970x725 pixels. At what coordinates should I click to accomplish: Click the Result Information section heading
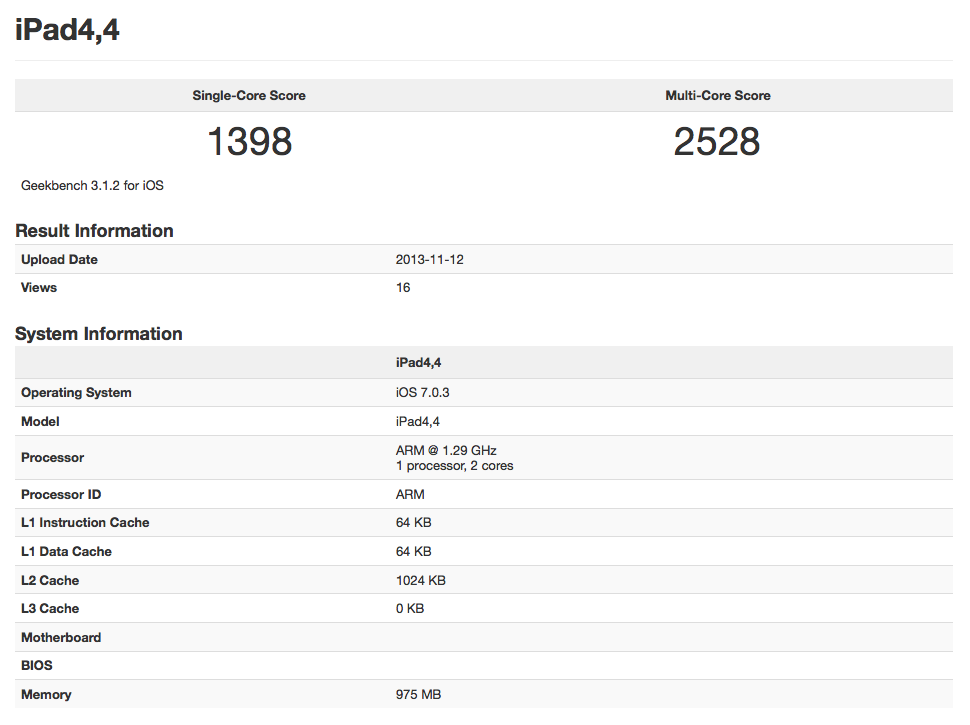[94, 231]
